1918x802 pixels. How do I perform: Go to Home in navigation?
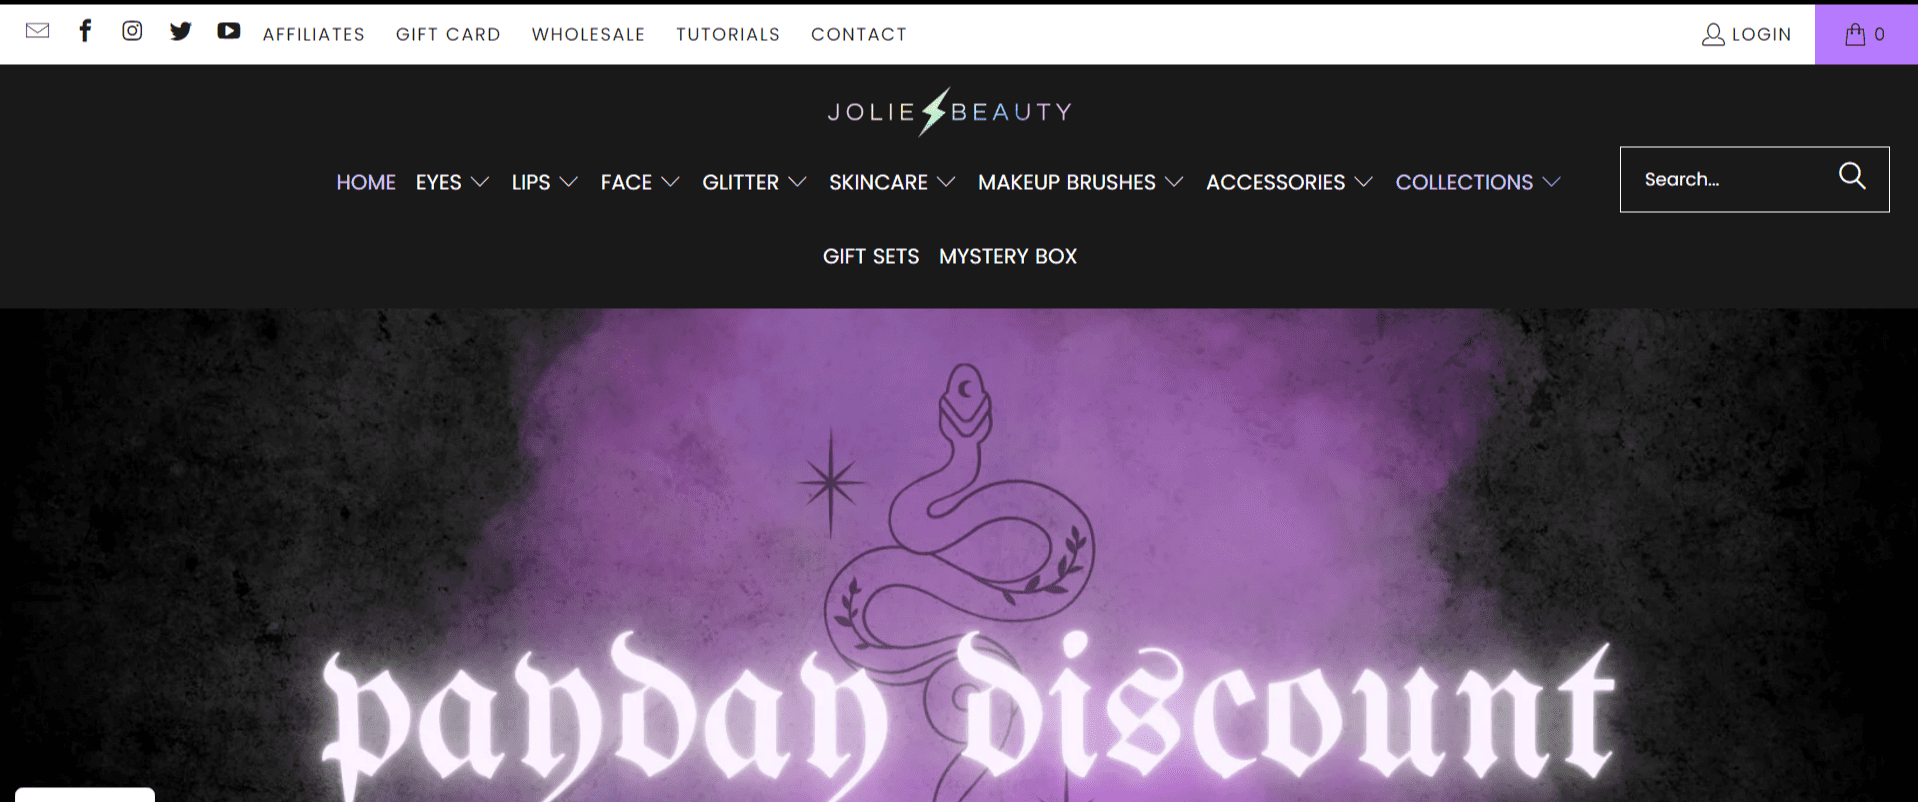click(x=366, y=182)
